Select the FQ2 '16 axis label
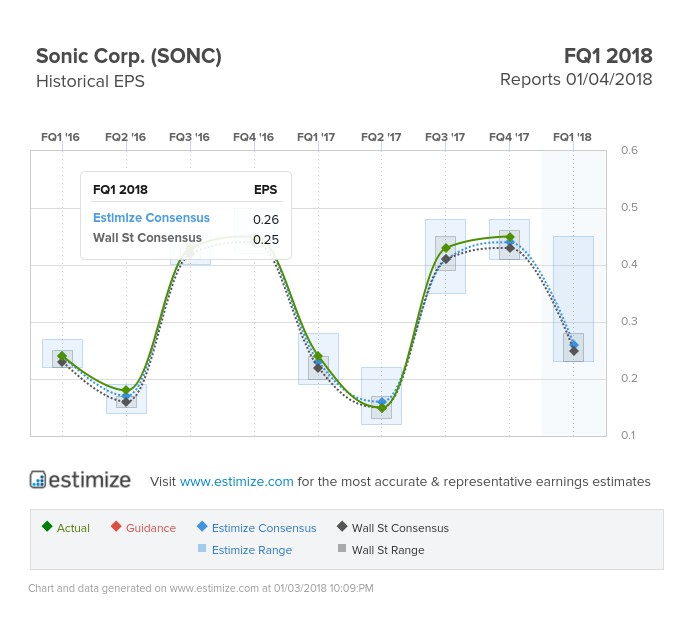The image size is (685, 620). (125, 137)
